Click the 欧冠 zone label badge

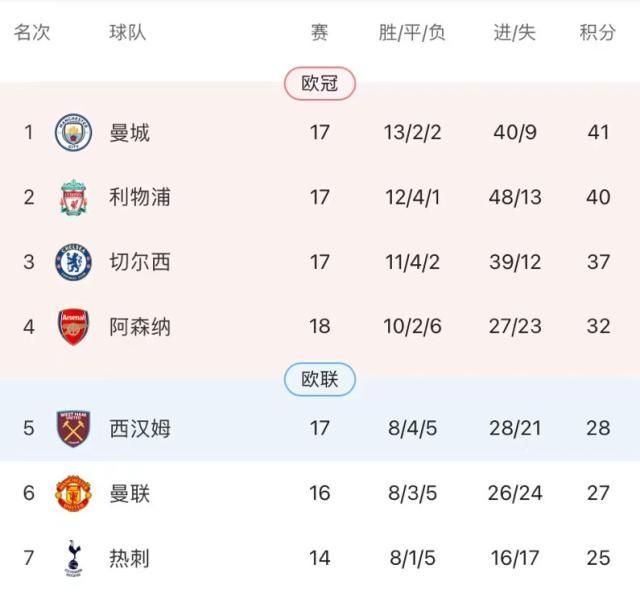tap(320, 84)
